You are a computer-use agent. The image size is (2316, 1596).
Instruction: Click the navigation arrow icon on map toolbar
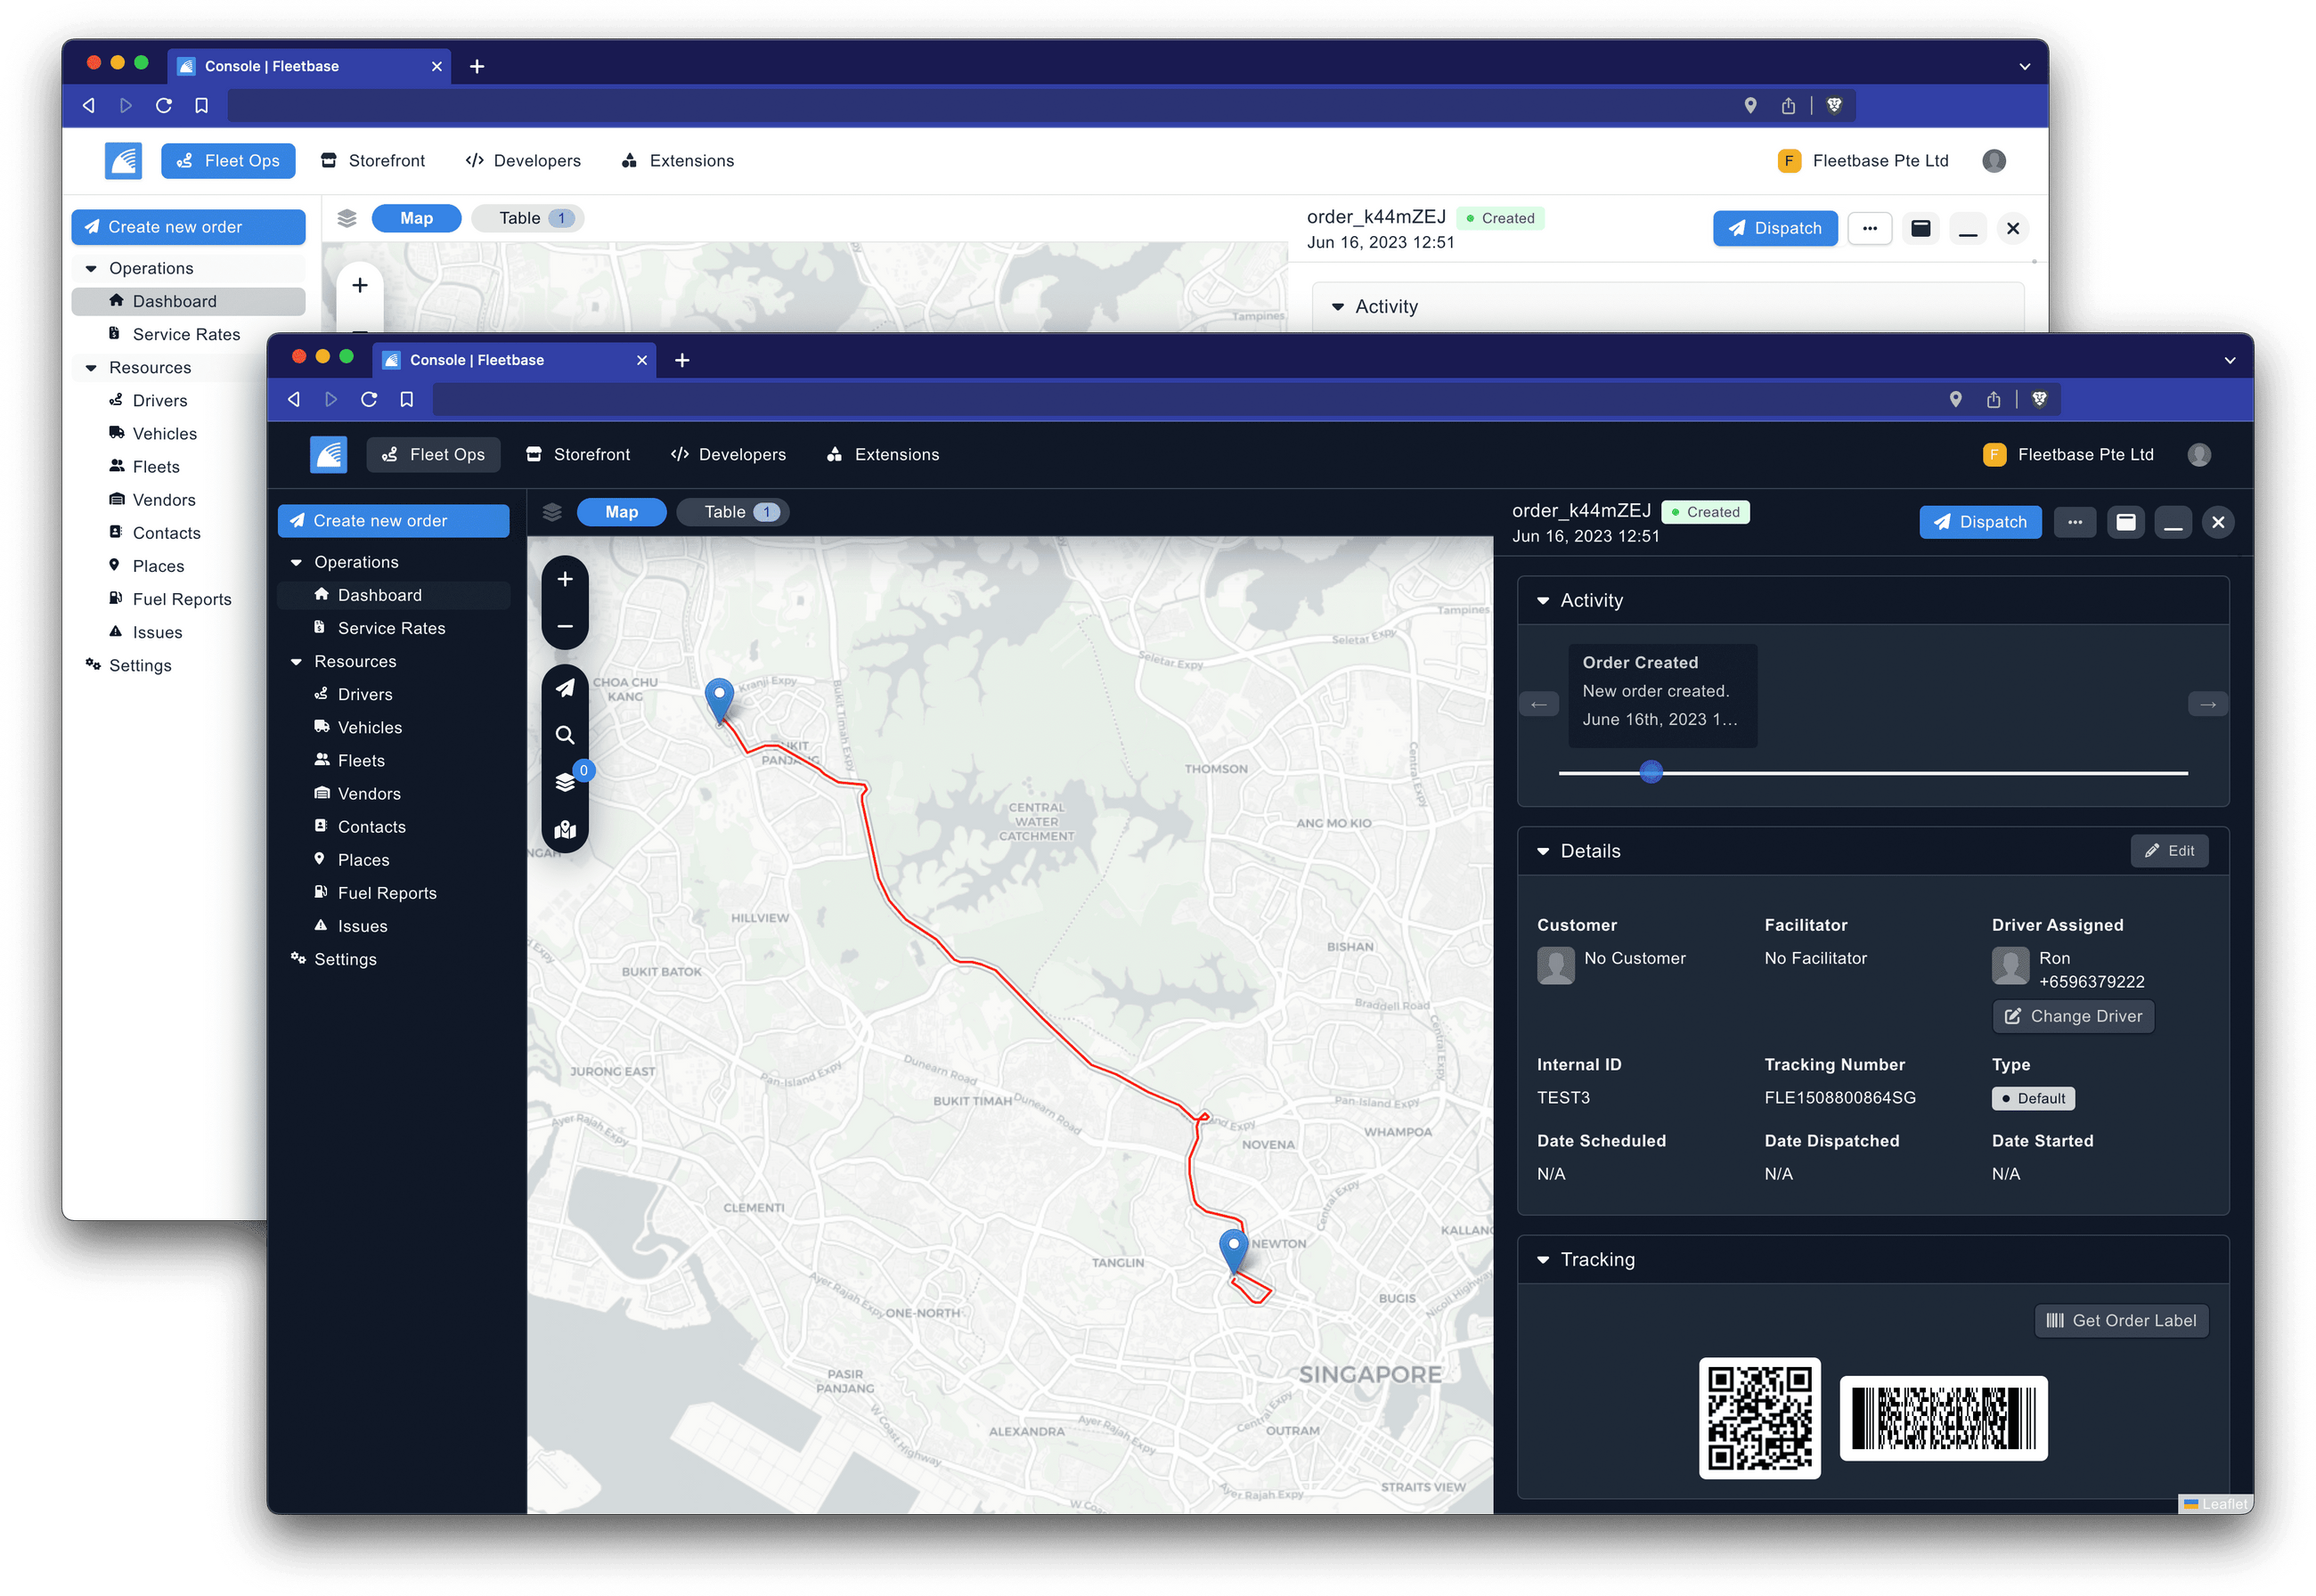pyautogui.click(x=565, y=688)
